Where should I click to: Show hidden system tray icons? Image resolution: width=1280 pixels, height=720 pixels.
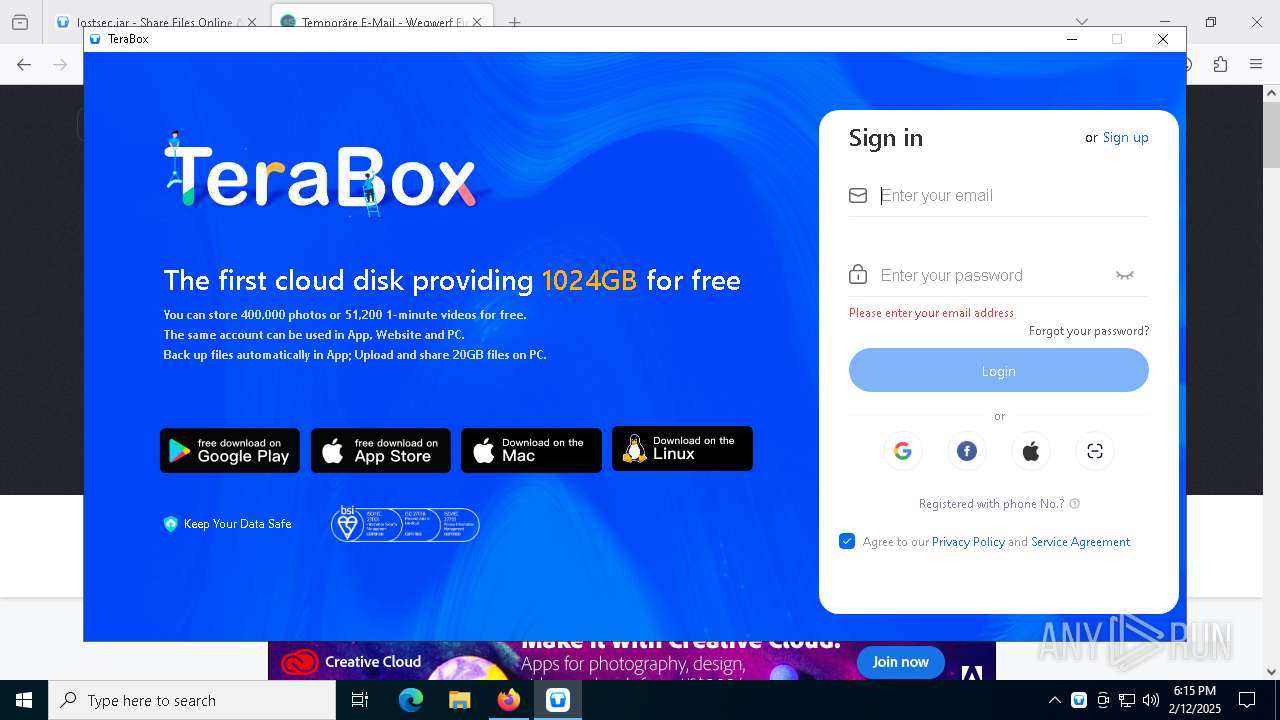1054,700
